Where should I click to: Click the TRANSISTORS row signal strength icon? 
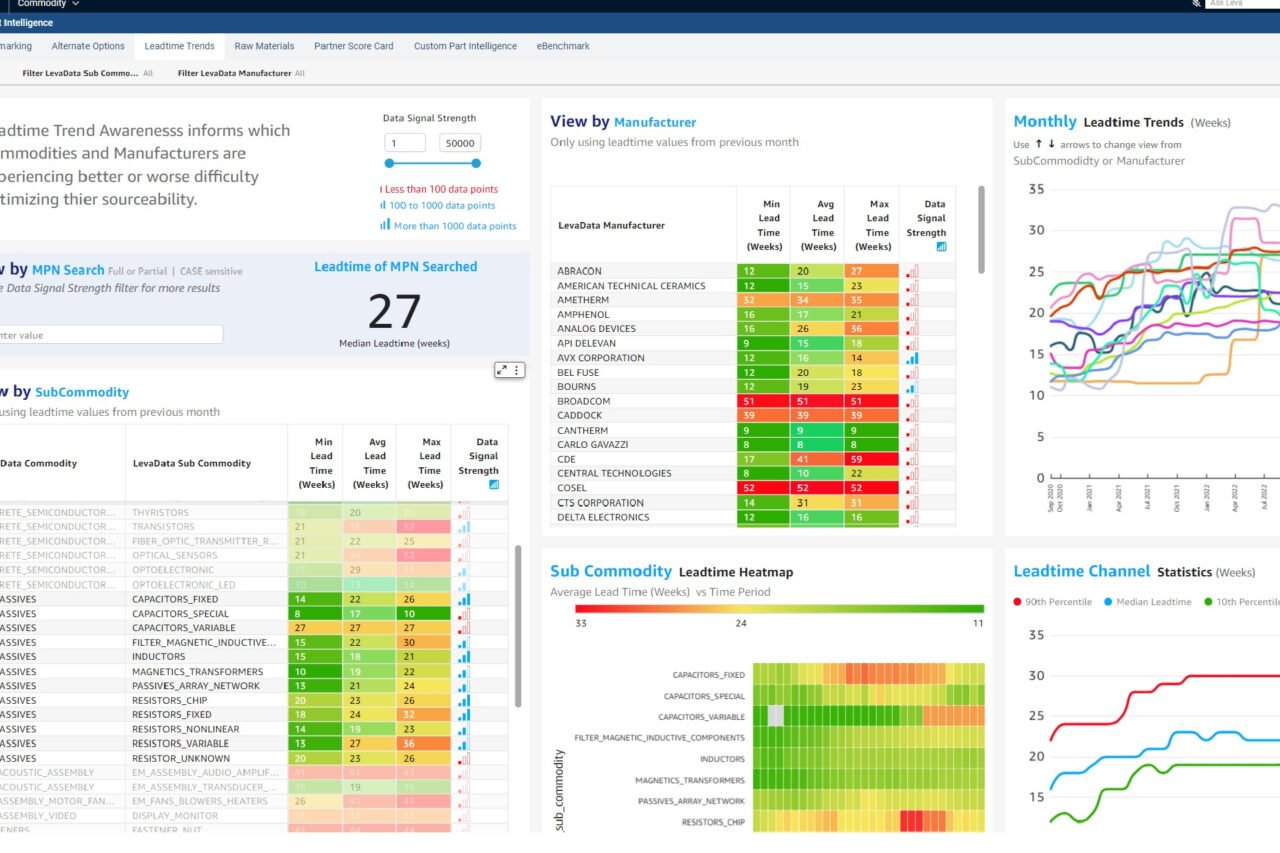point(464,526)
